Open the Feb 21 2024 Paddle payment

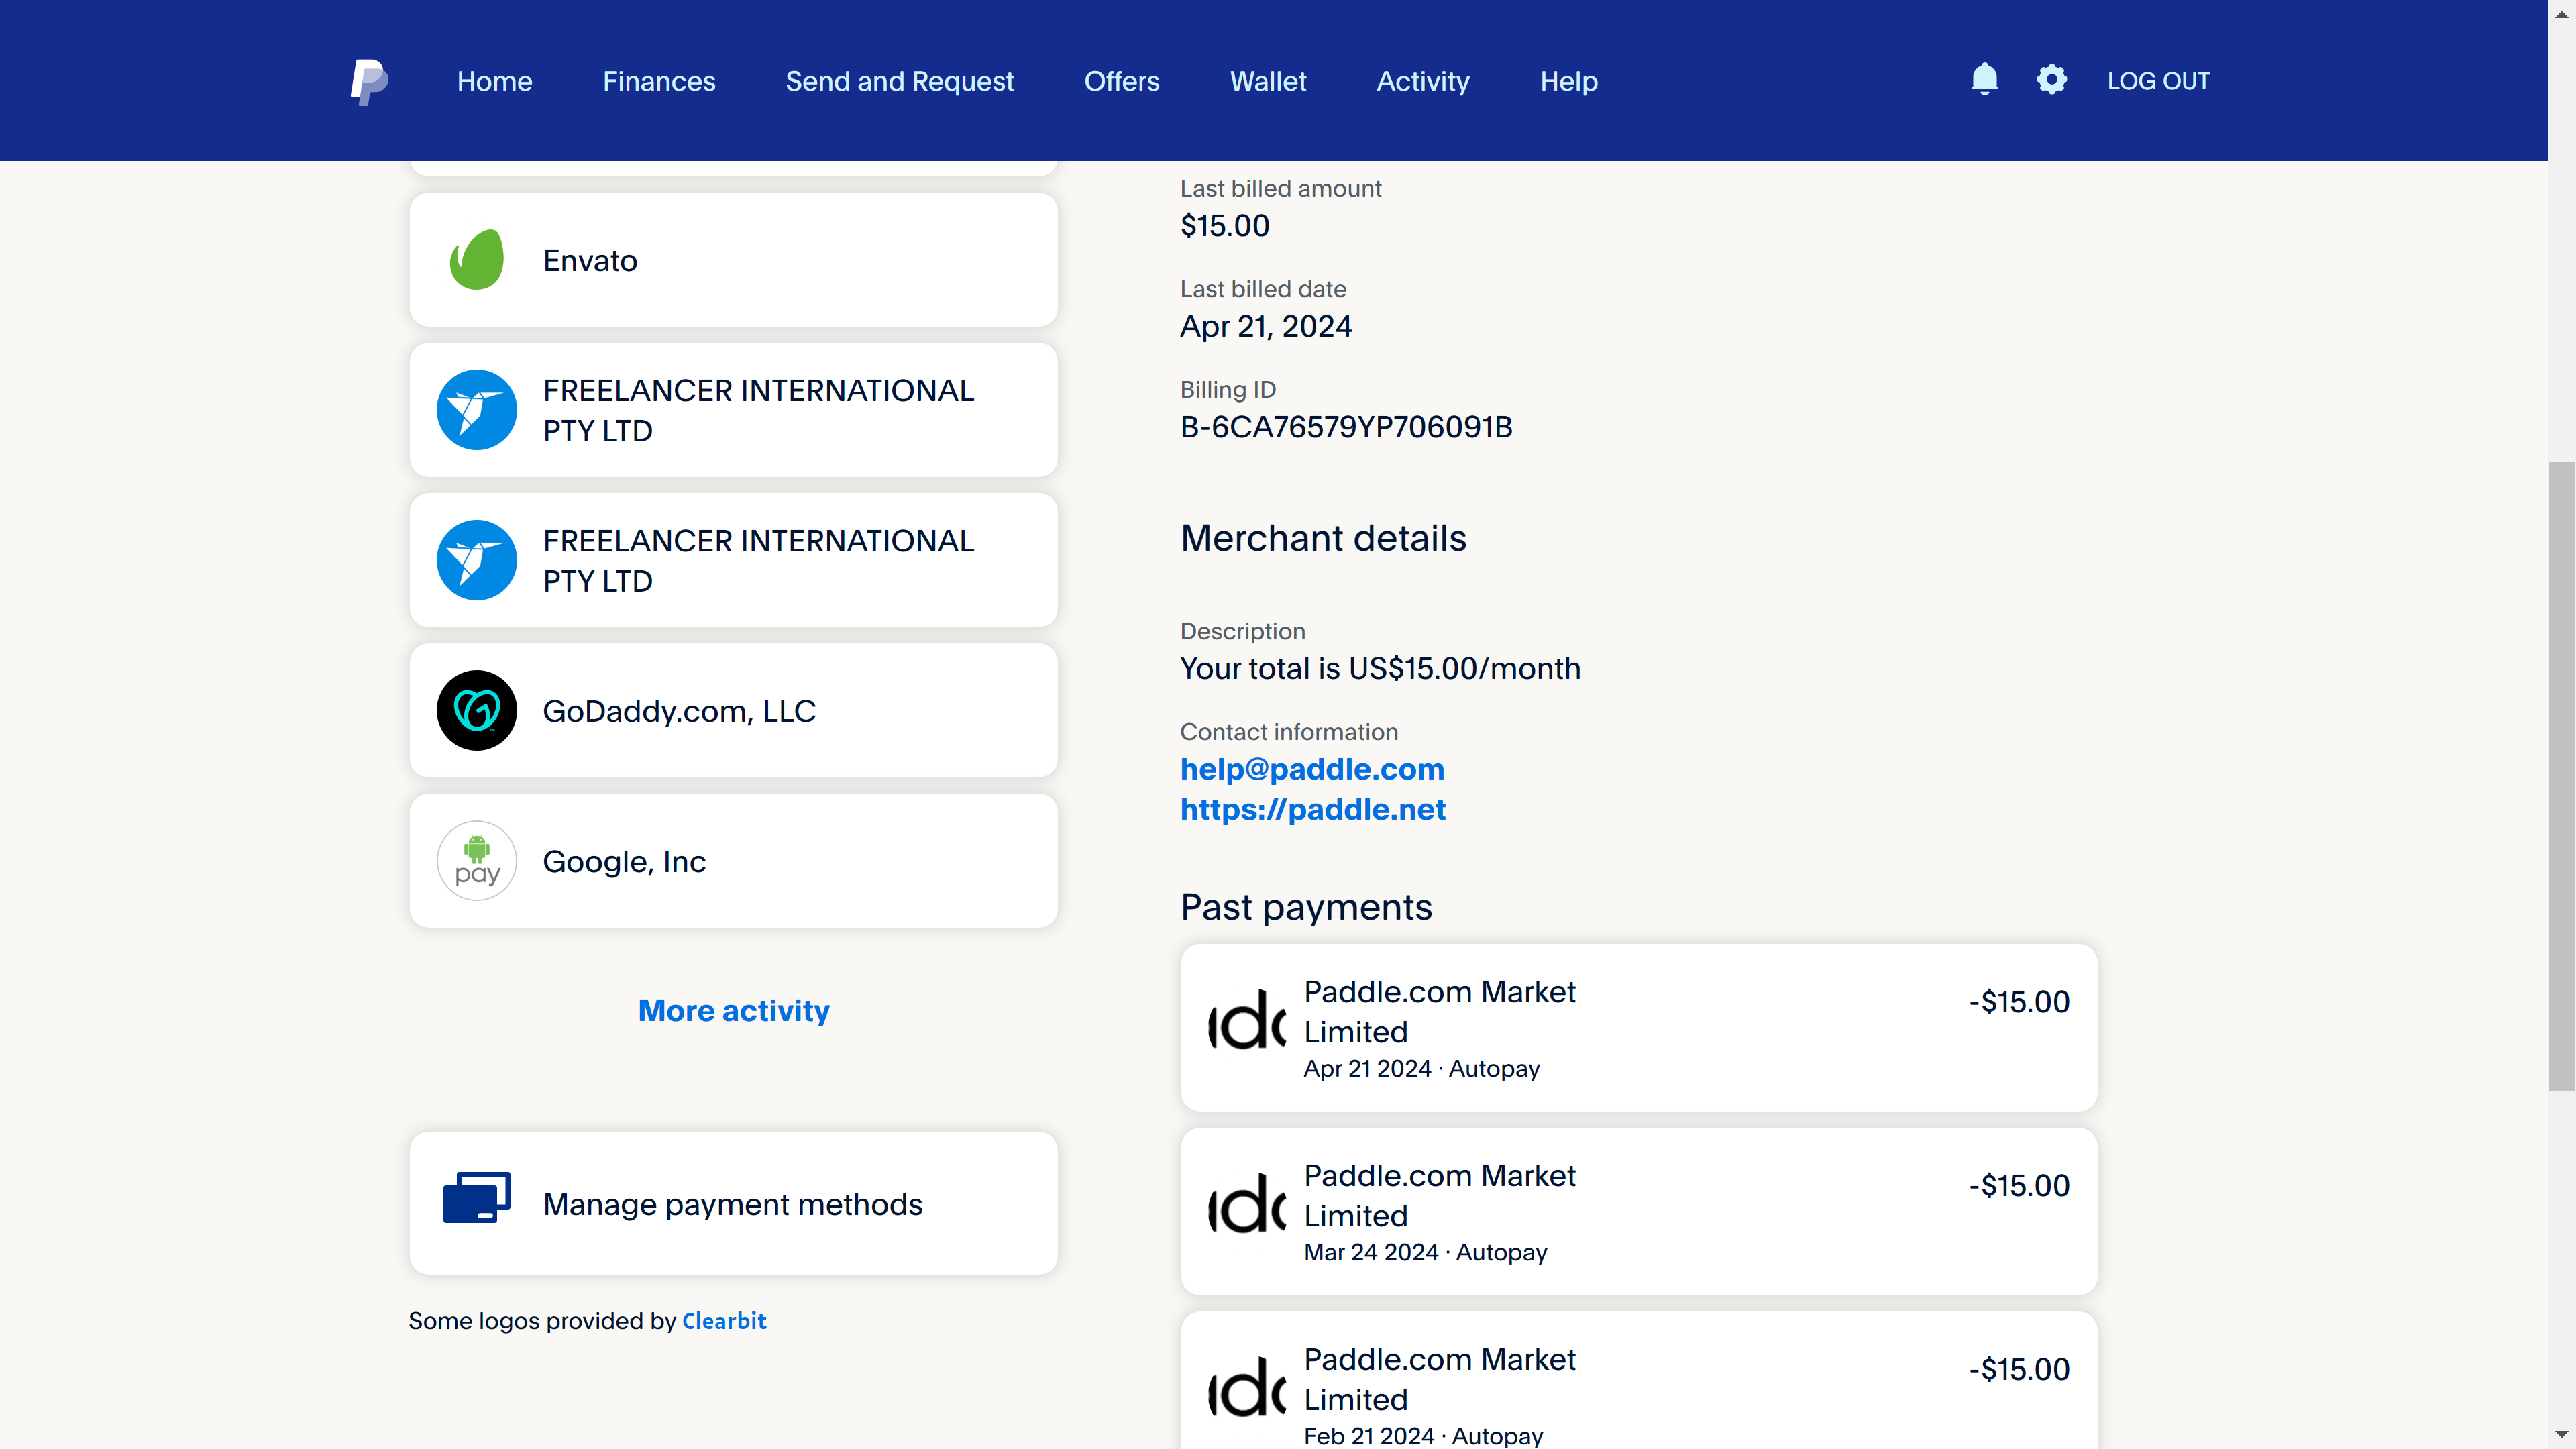coord(1639,1381)
